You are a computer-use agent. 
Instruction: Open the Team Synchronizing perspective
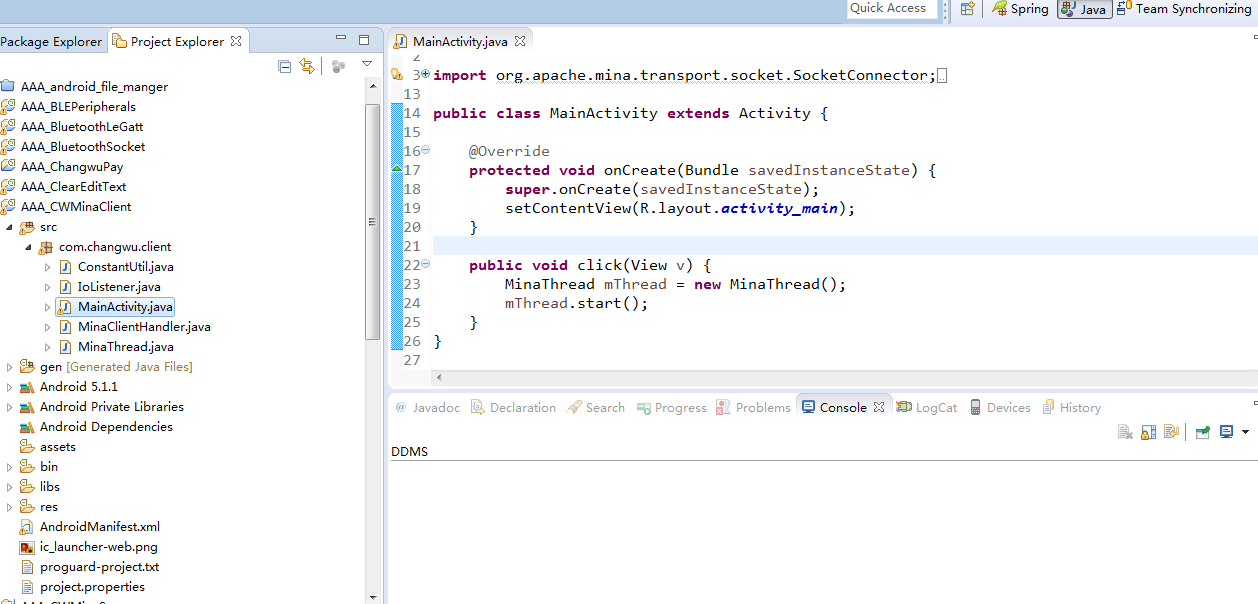[1184, 9]
